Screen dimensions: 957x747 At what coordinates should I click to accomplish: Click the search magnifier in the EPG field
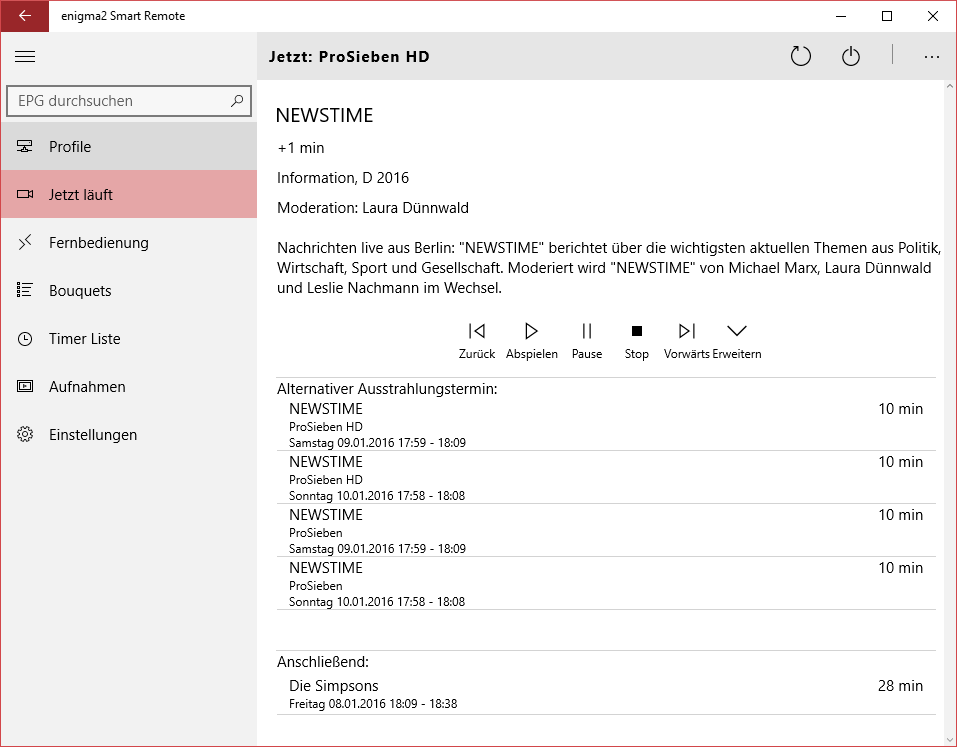(236, 101)
